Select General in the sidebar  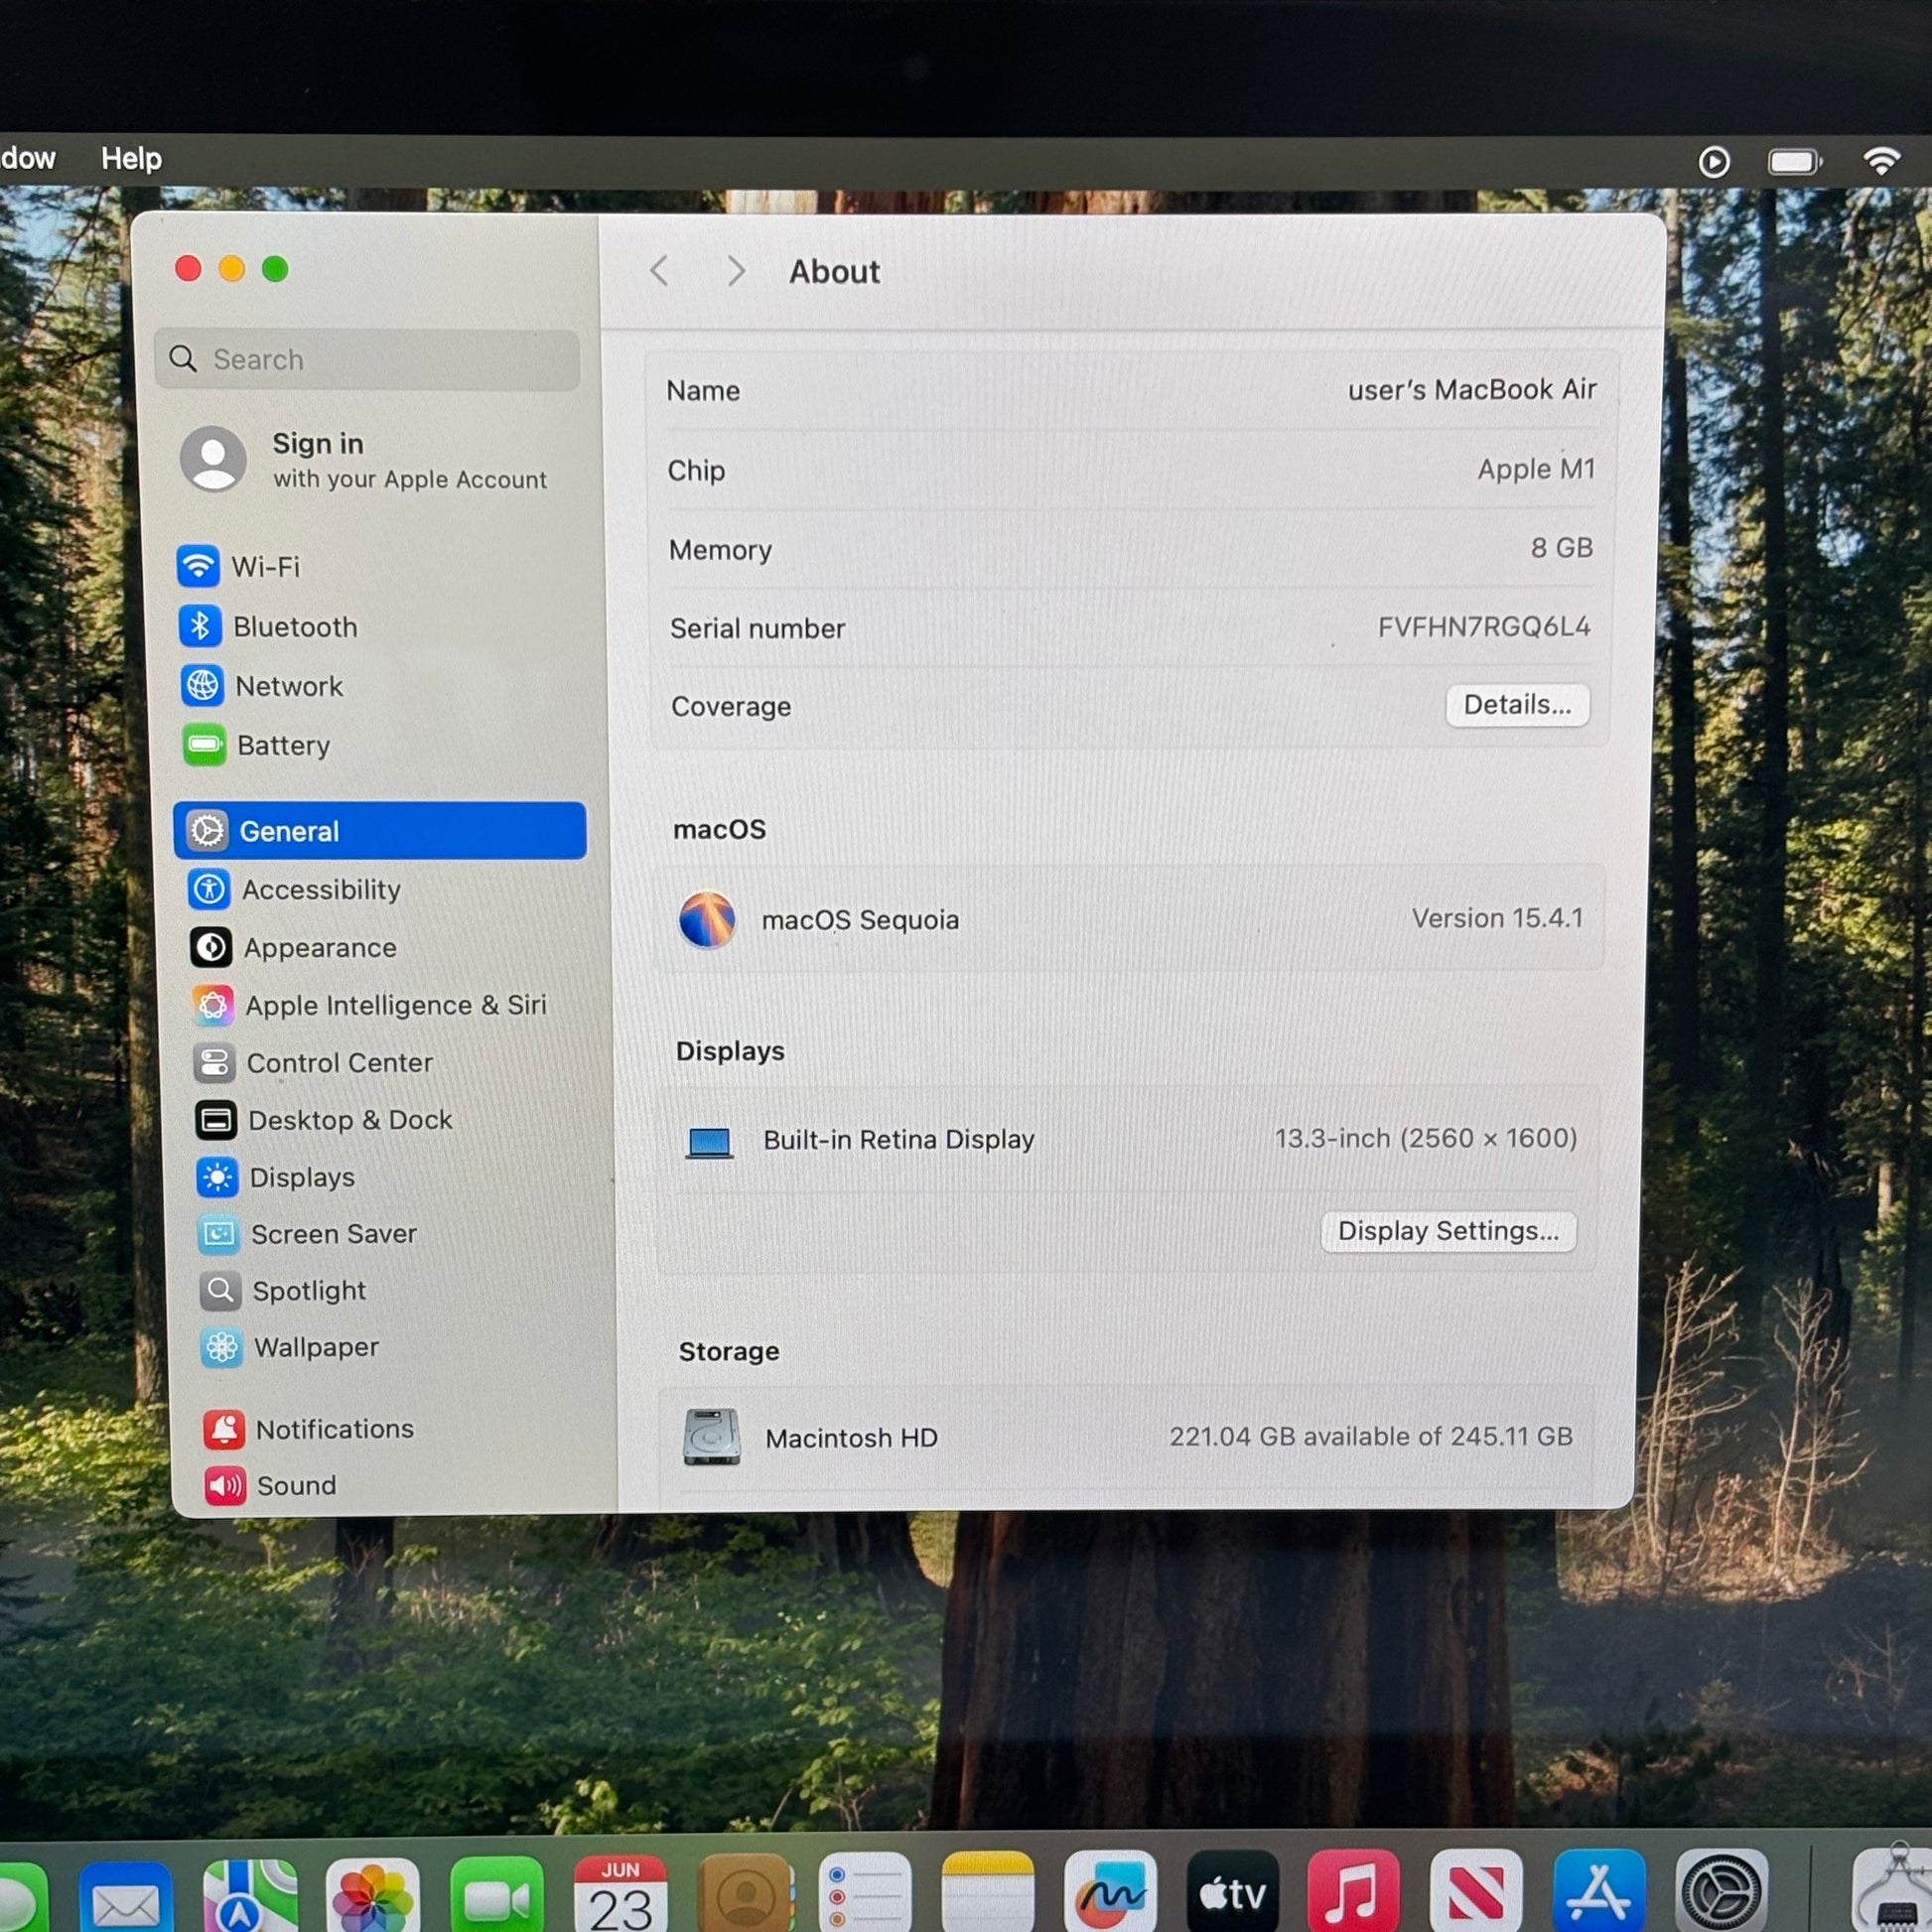pos(380,831)
